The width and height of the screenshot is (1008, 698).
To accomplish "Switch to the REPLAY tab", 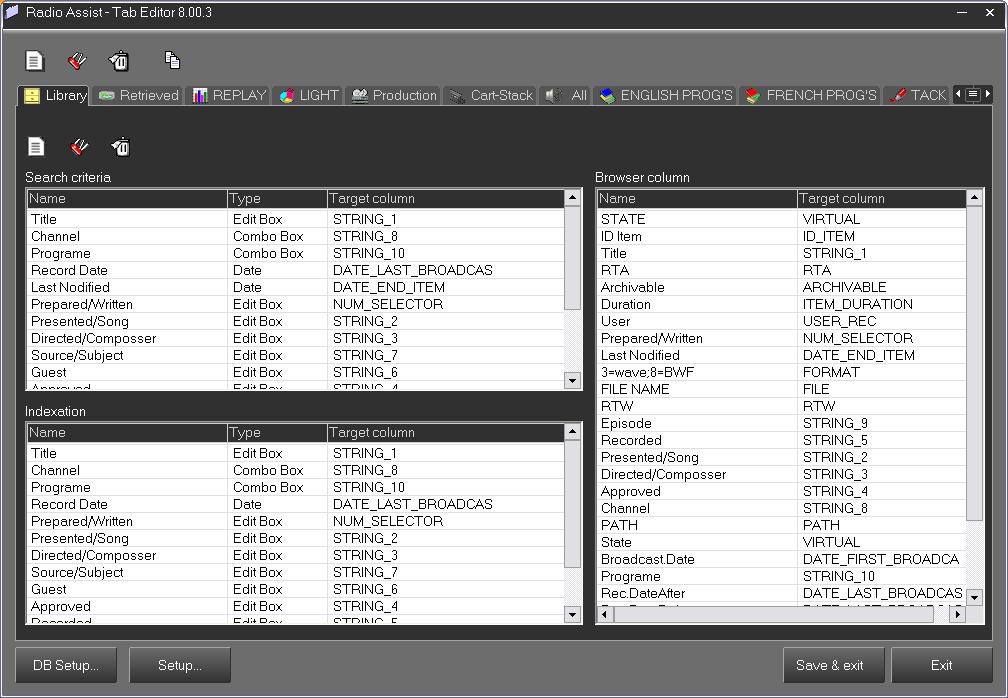I will click(229, 96).
